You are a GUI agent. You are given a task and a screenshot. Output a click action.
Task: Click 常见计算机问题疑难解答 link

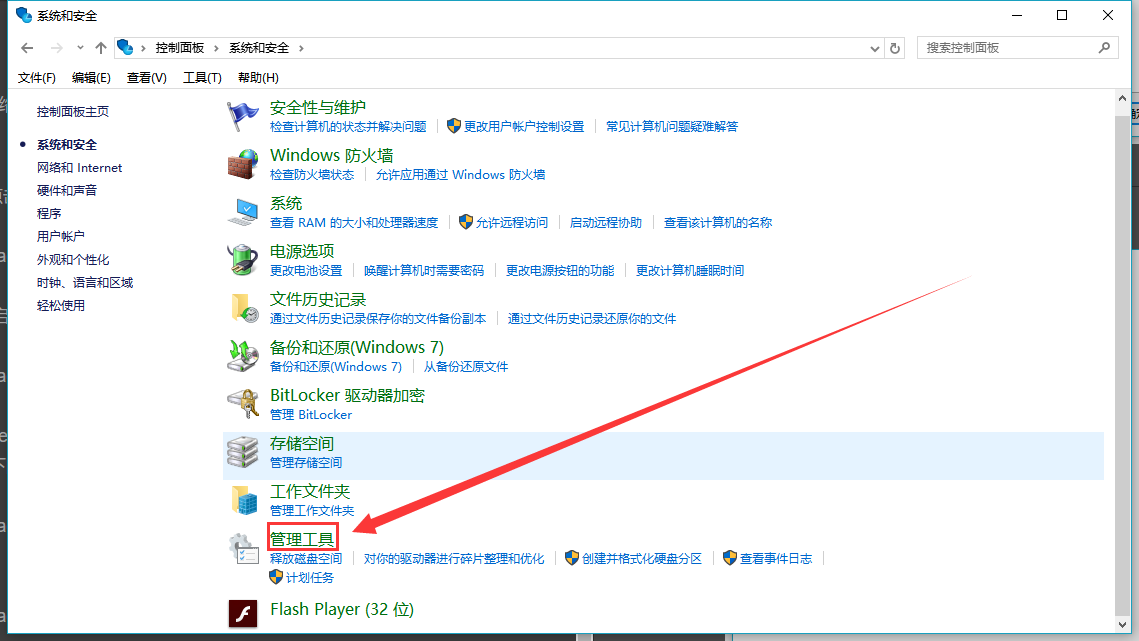[x=672, y=126]
